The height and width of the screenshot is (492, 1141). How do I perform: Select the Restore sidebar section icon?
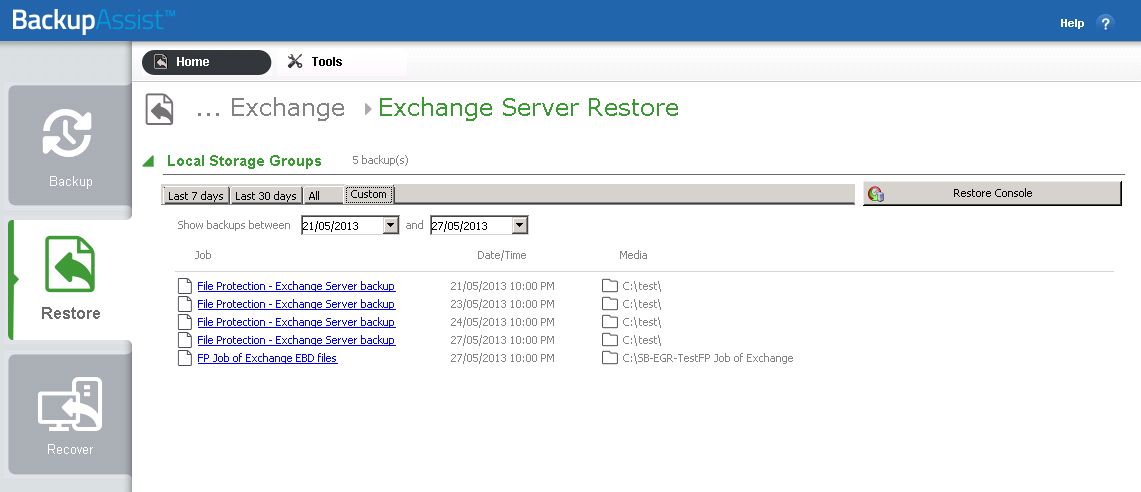(70, 263)
